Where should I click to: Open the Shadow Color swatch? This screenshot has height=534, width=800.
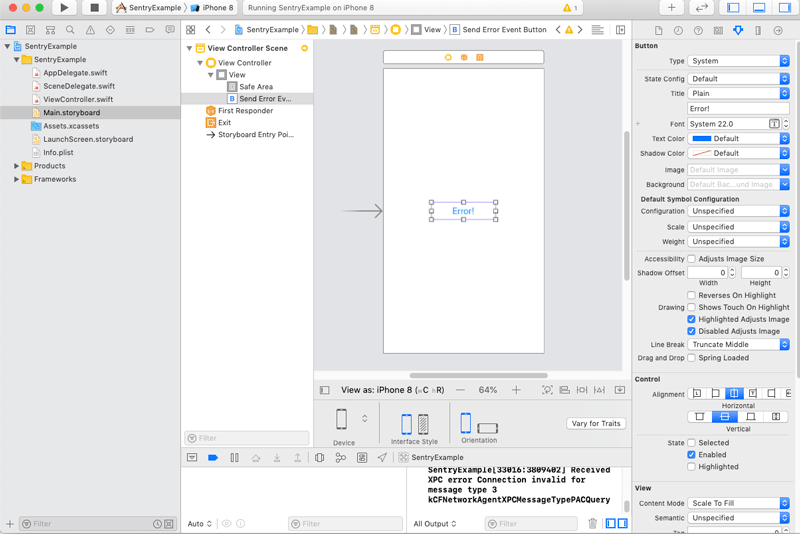click(x=702, y=153)
